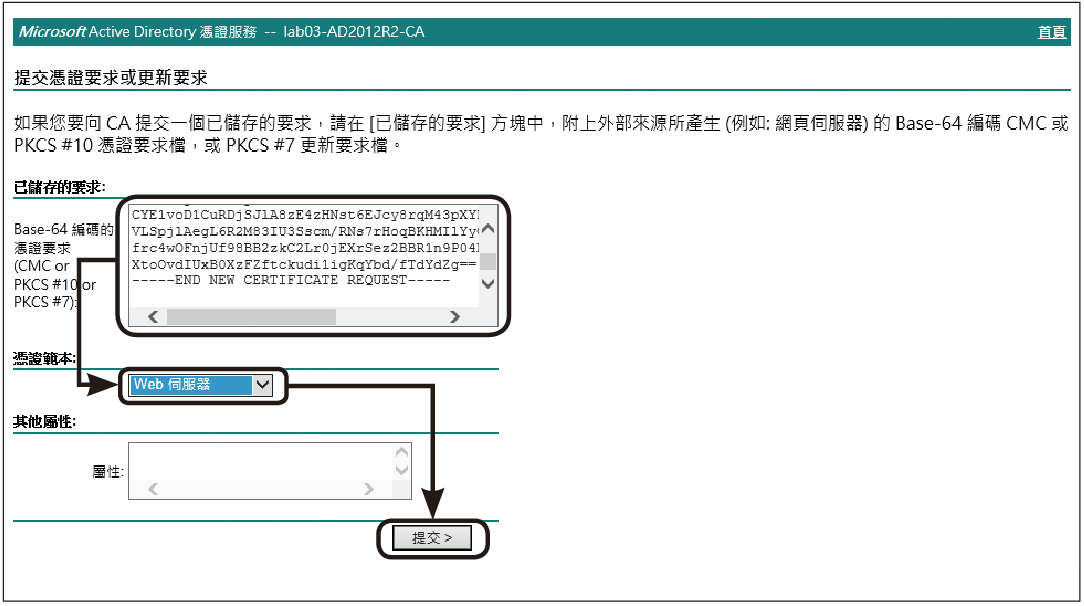Click the 首頁 link in header
This screenshot has width=1084, height=606.
coord(1052,33)
